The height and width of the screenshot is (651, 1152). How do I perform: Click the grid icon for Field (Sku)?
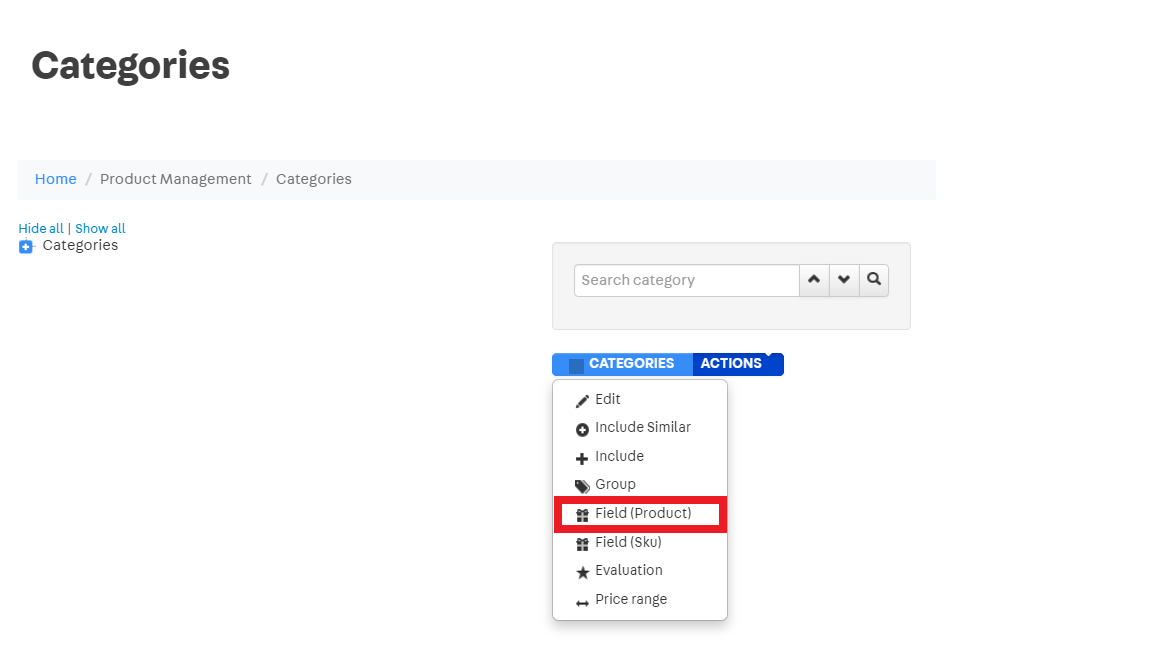pos(583,542)
